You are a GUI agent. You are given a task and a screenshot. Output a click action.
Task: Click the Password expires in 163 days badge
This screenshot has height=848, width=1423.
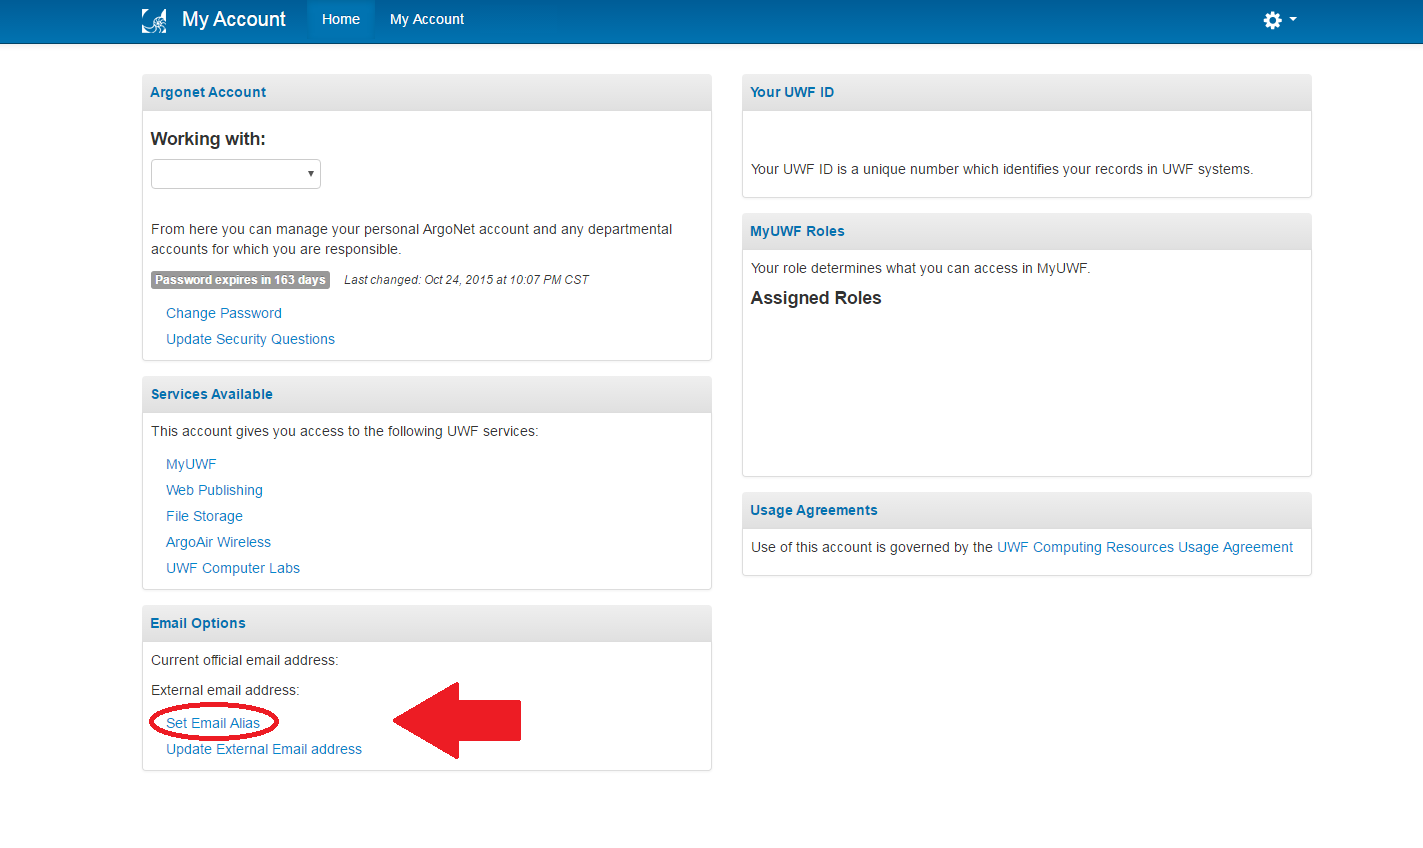tap(240, 280)
